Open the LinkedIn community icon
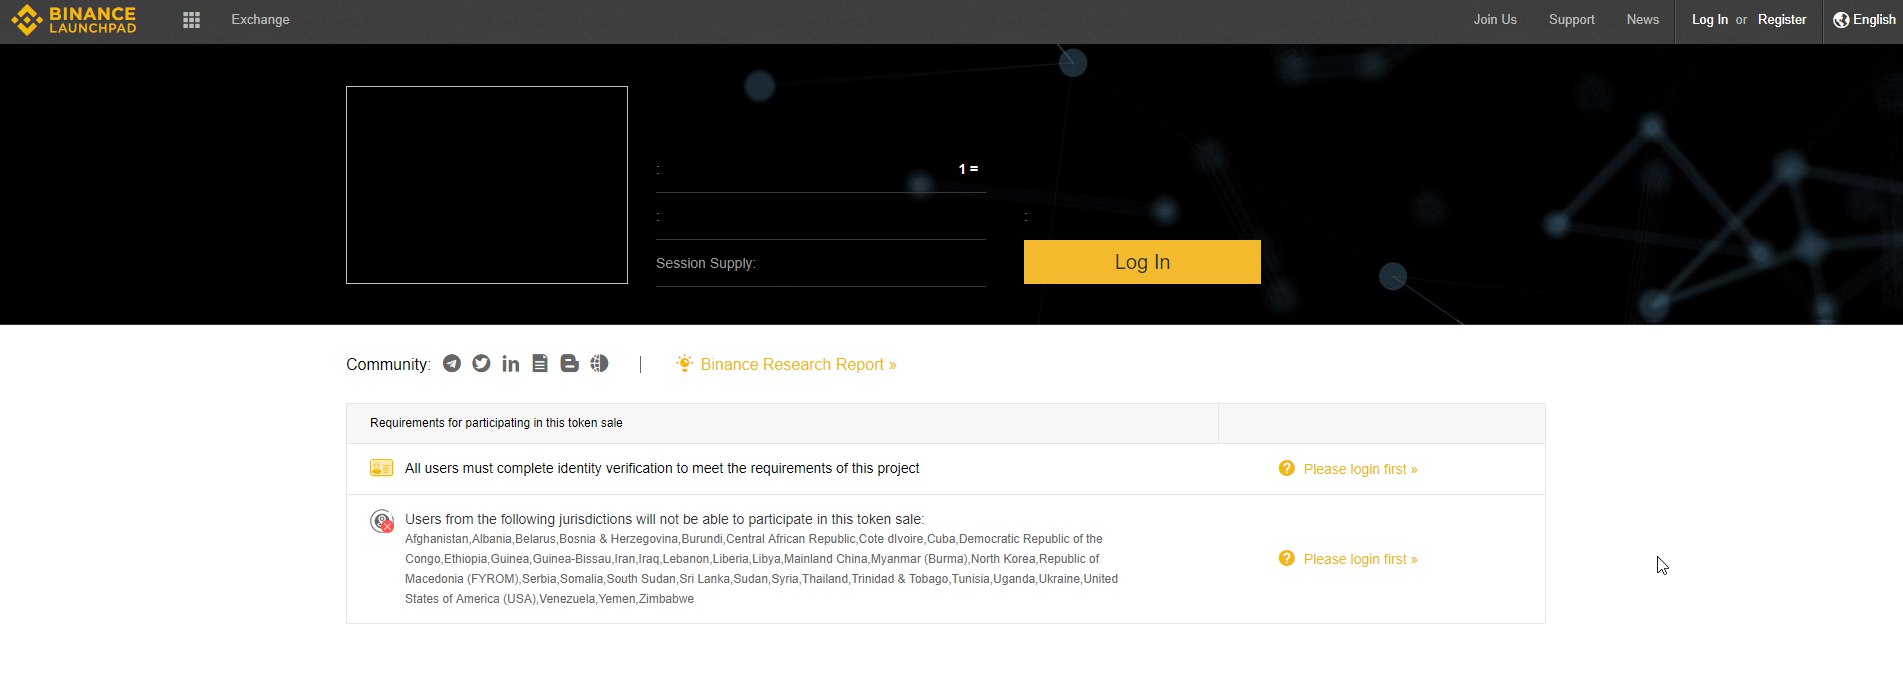The height and width of the screenshot is (699, 1903). (511, 364)
